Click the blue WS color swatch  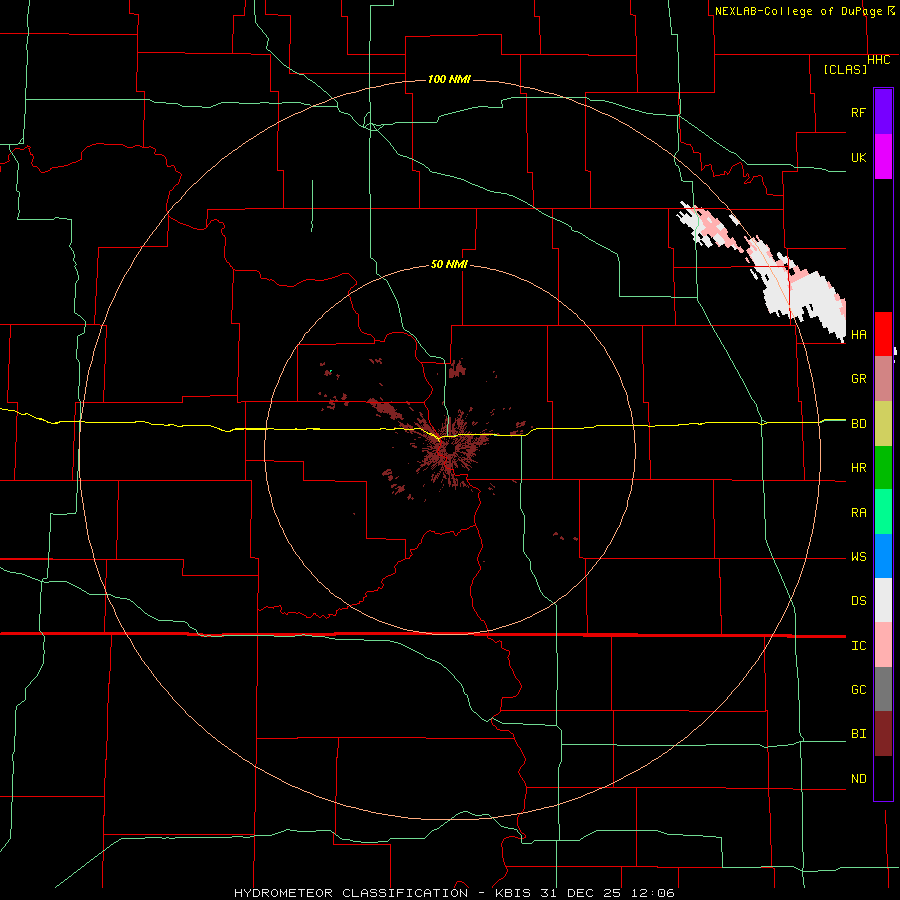[883, 556]
